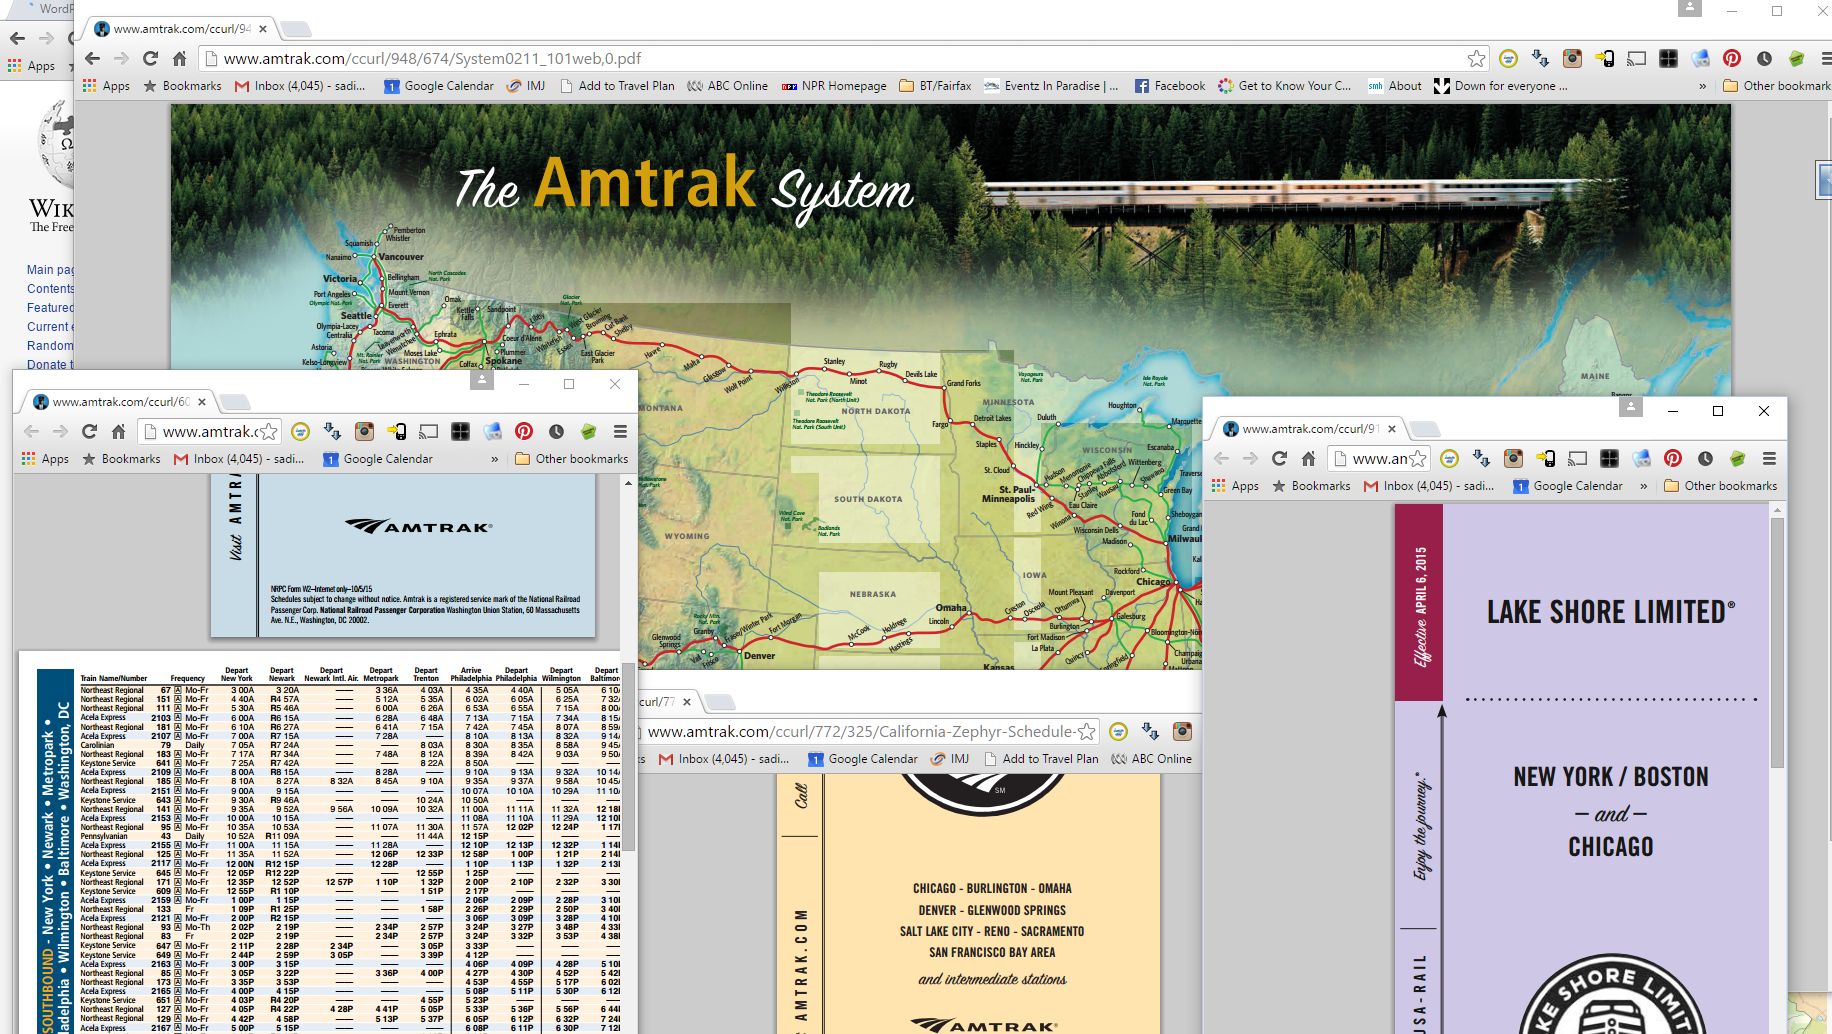Click the Pinterest extension in the Amtrak System window
The height and width of the screenshot is (1034, 1832).
coord(1732,59)
